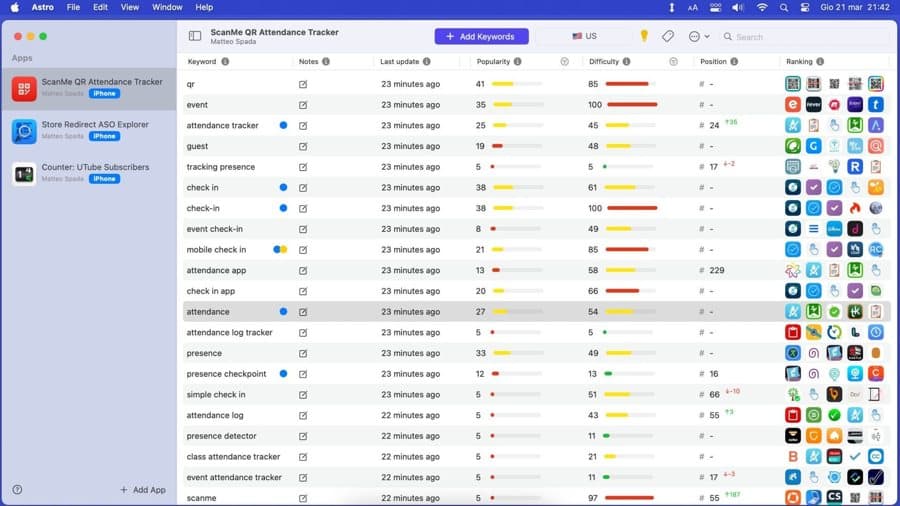Viewport: 900px width, 506px height.
Task: Open the US store country selector
Action: pyautogui.click(x=585, y=36)
